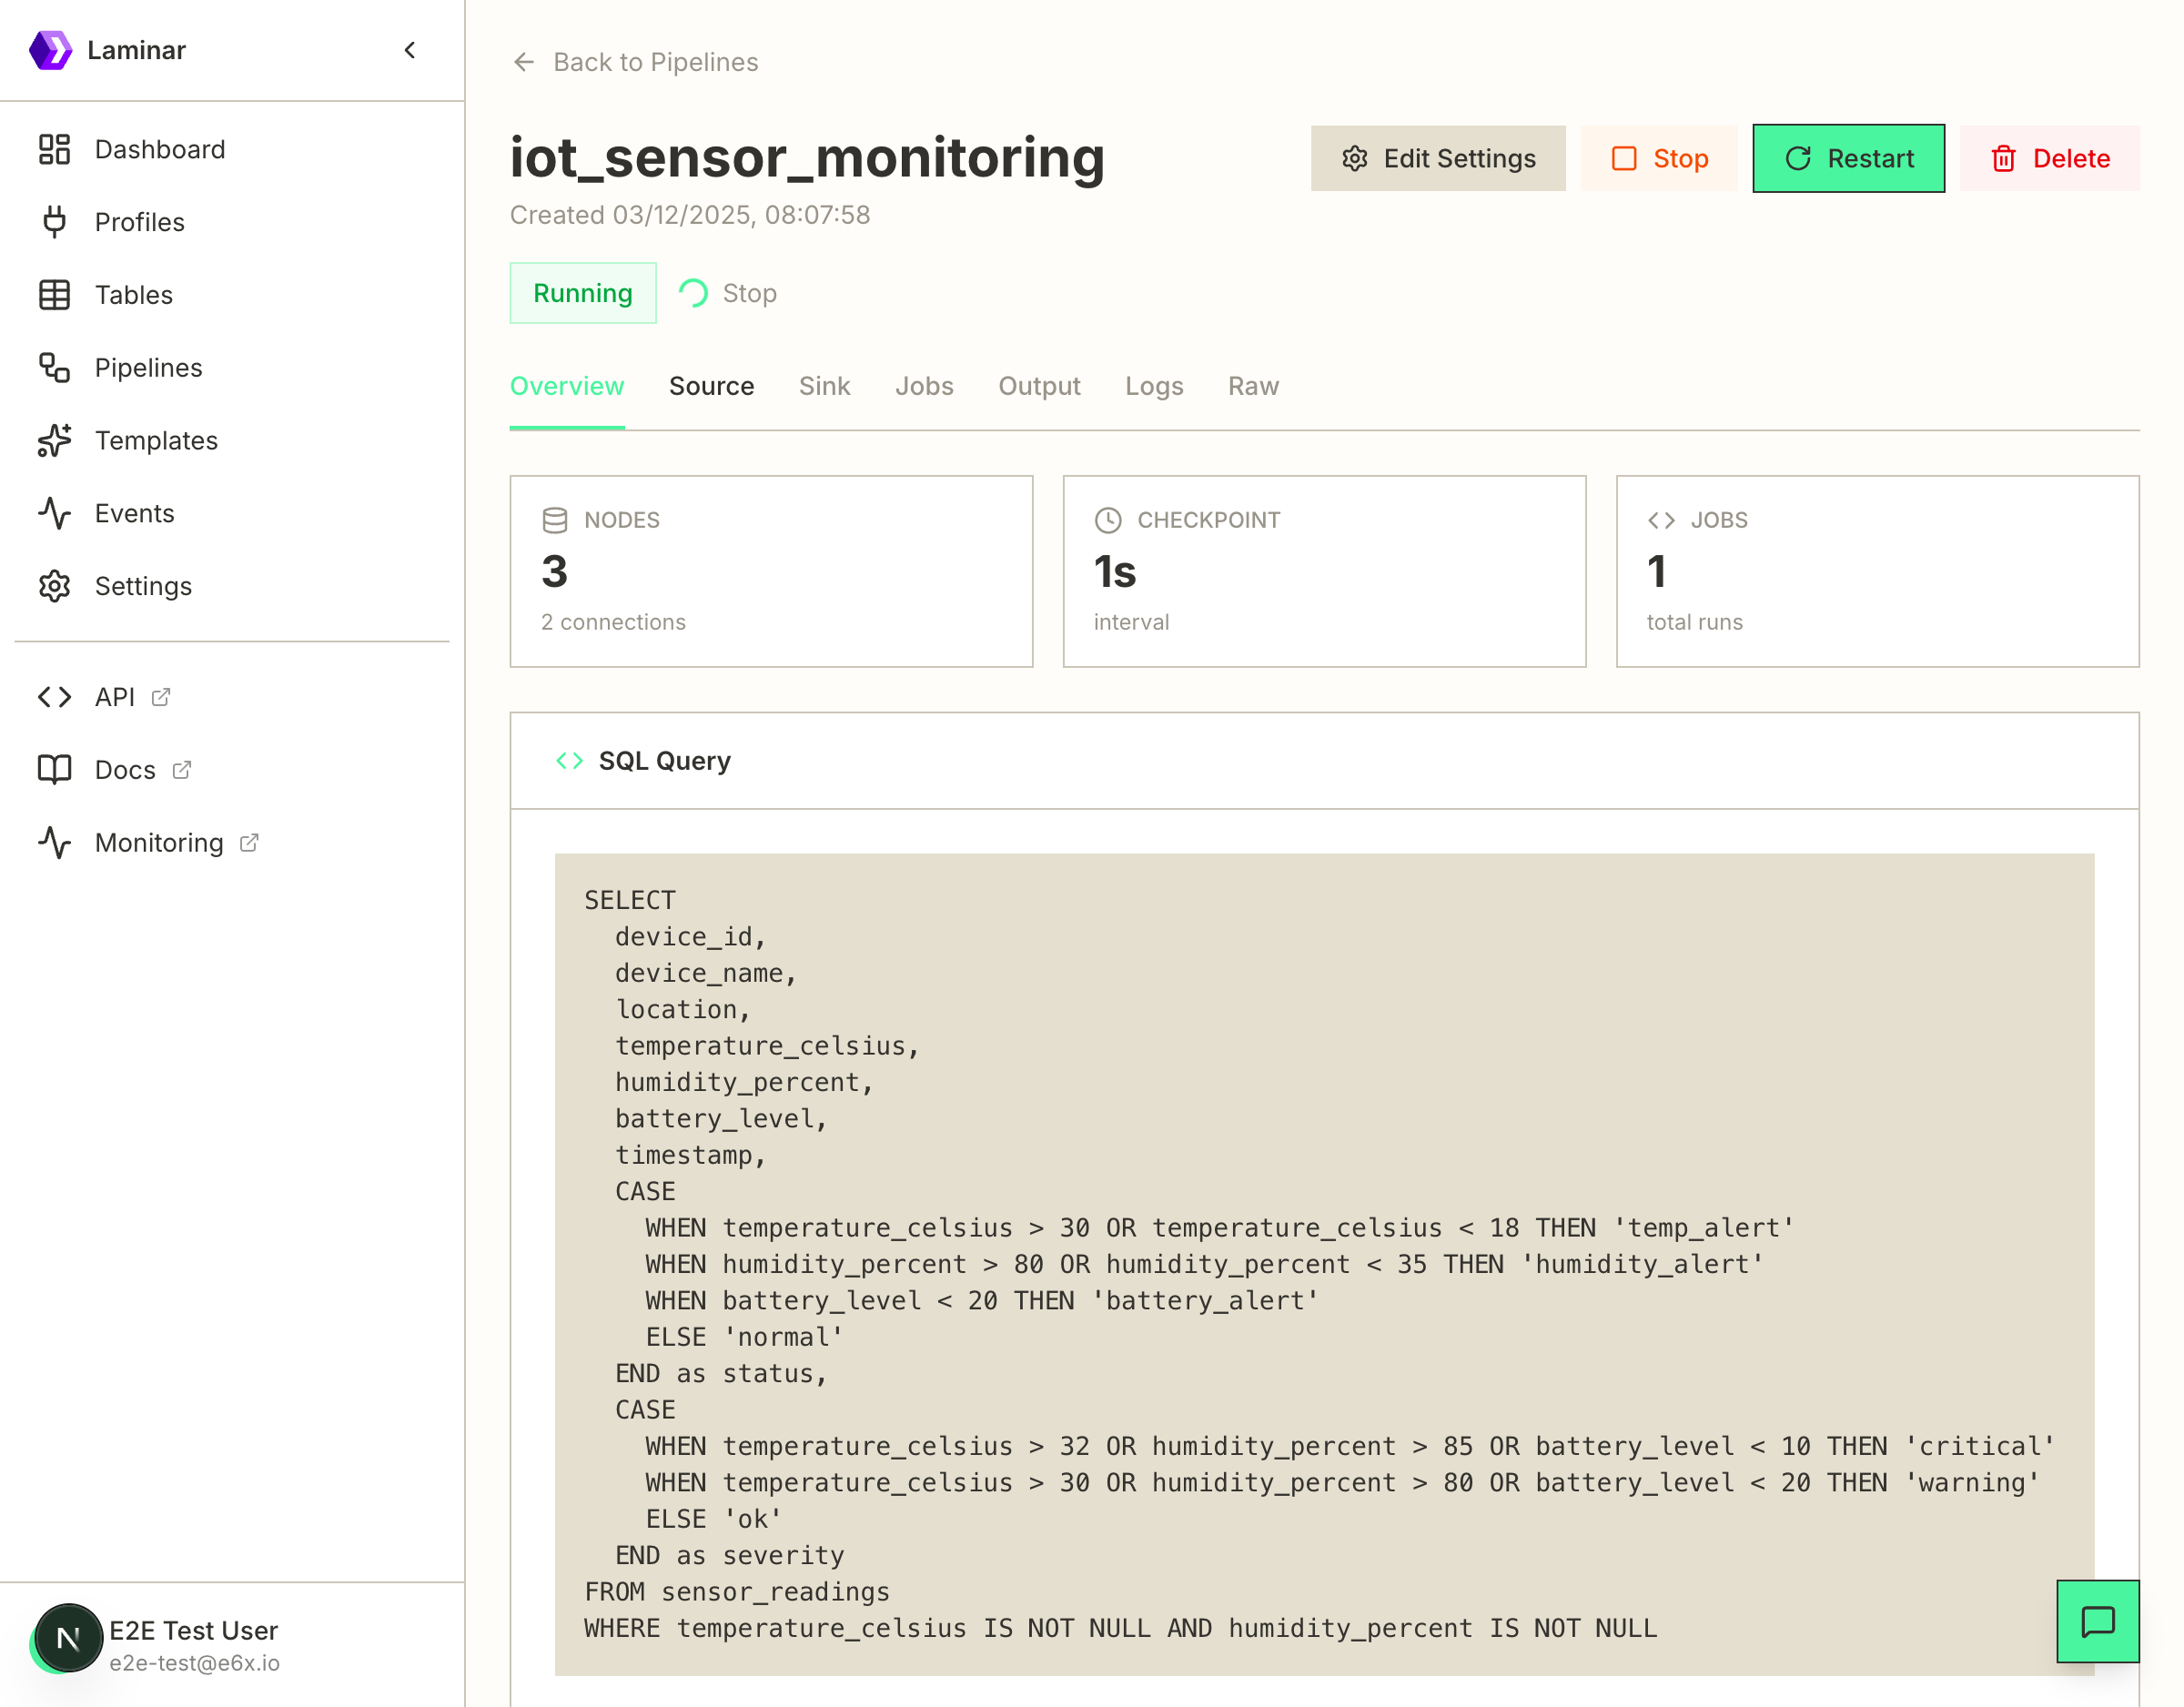Click the E2E Test User avatar
The height and width of the screenshot is (1707, 2184).
pos(68,1638)
